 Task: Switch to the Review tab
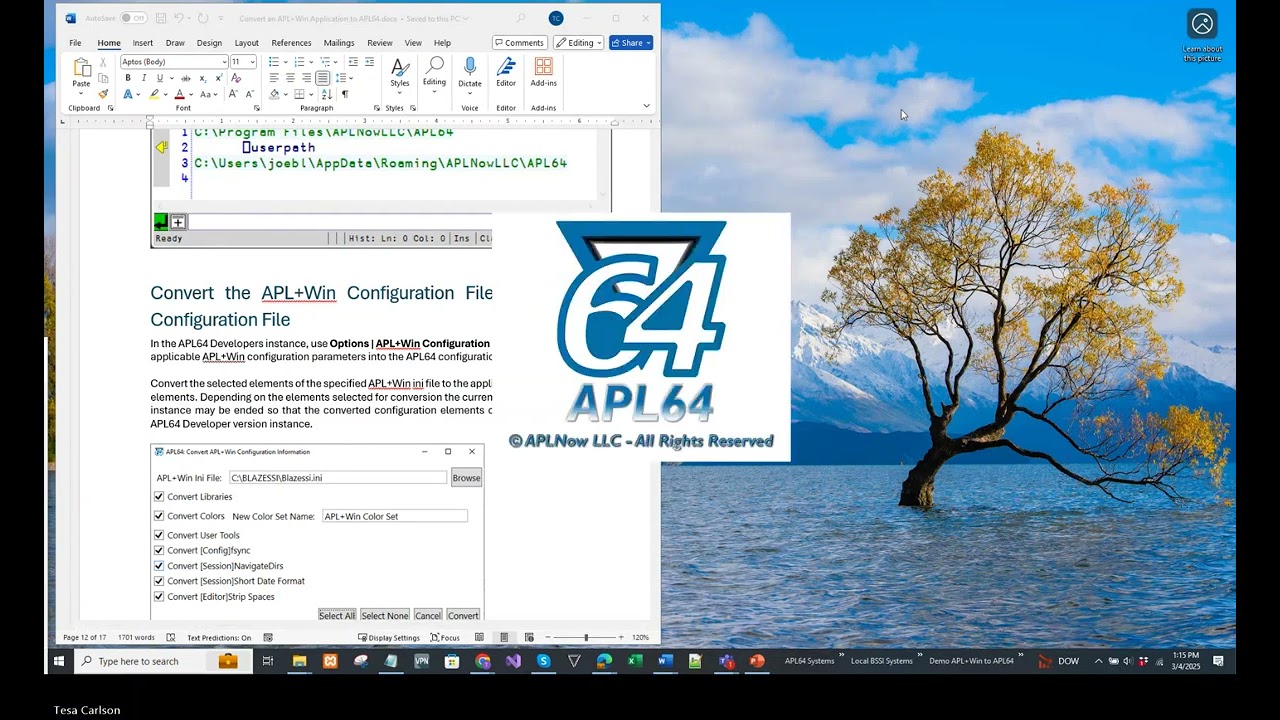pos(379,43)
